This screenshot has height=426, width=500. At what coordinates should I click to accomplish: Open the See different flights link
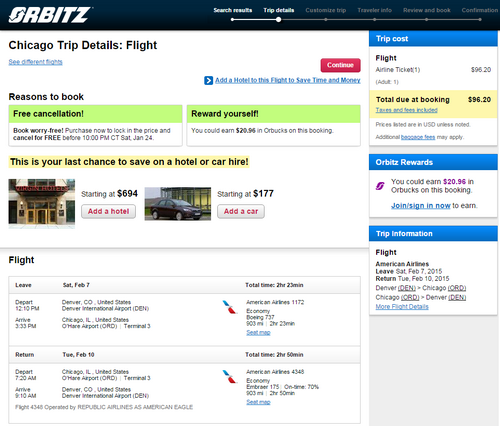(35, 62)
